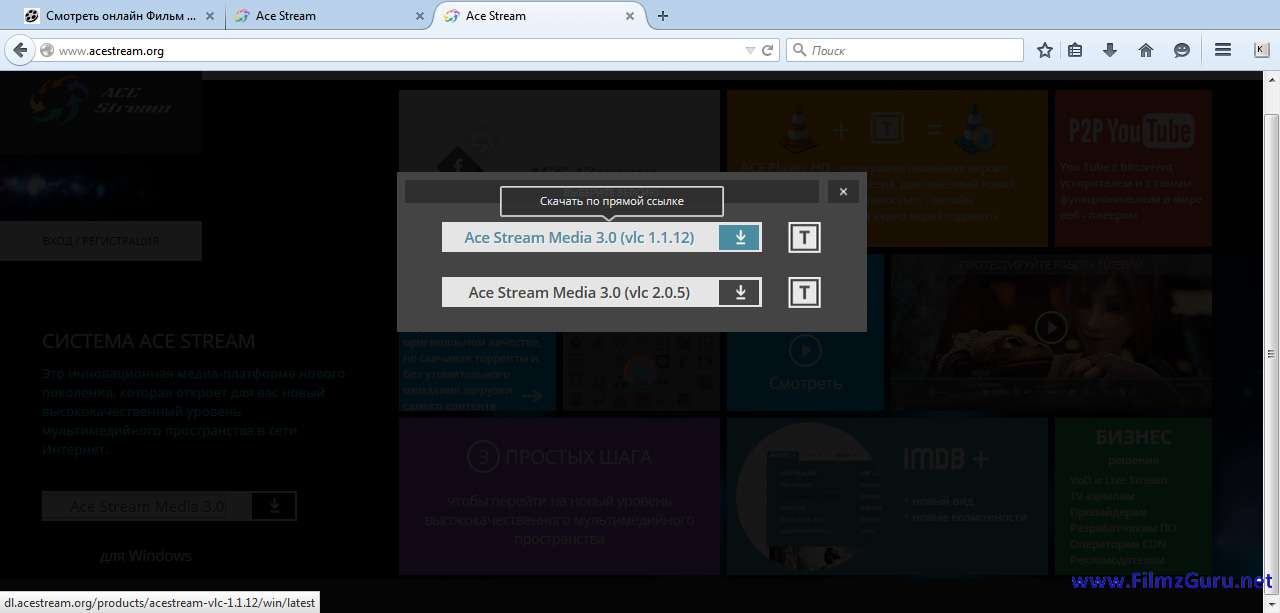The height and width of the screenshot is (613, 1280).
Task: Bookmark this page with the star icon
Action: coord(1045,50)
